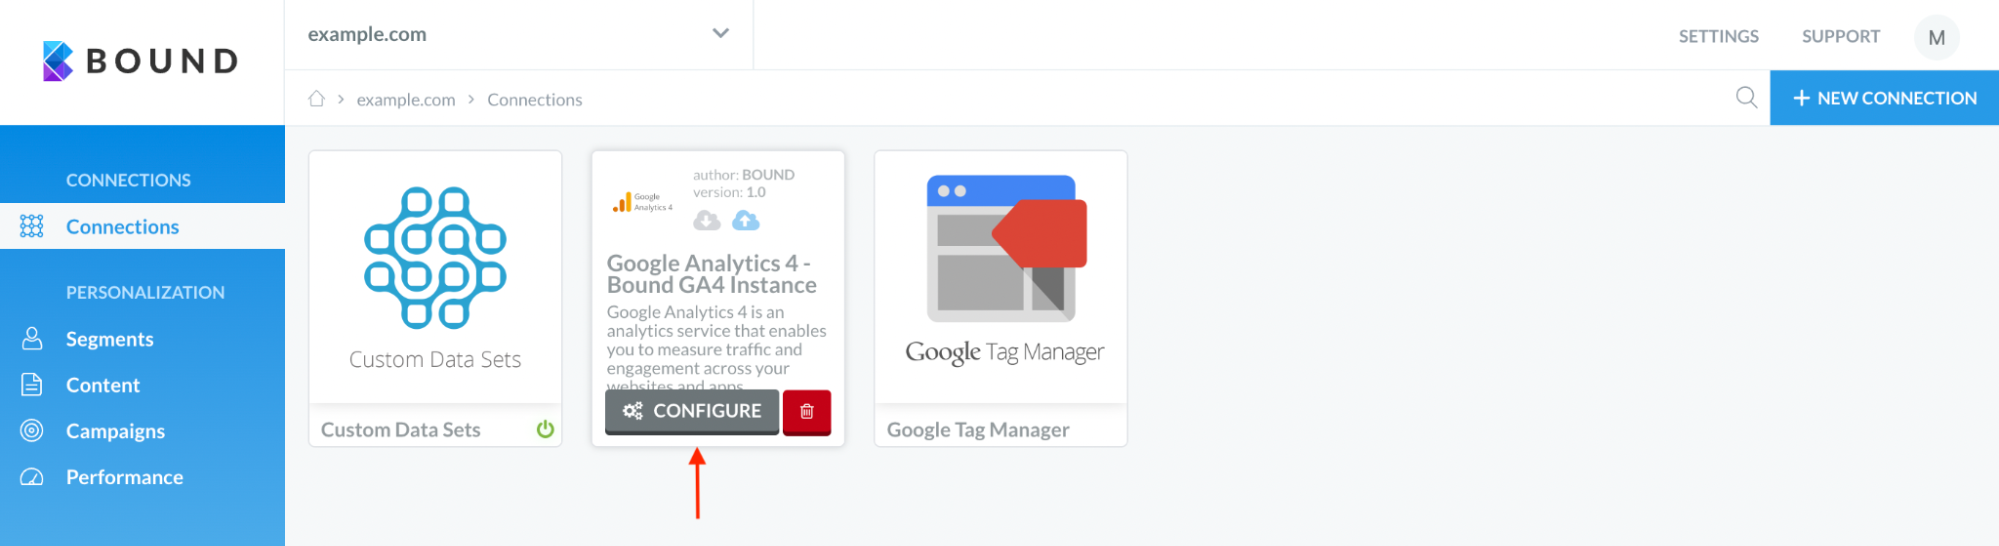Click the Content document icon
This screenshot has height=546, width=1999.
pos(32,384)
